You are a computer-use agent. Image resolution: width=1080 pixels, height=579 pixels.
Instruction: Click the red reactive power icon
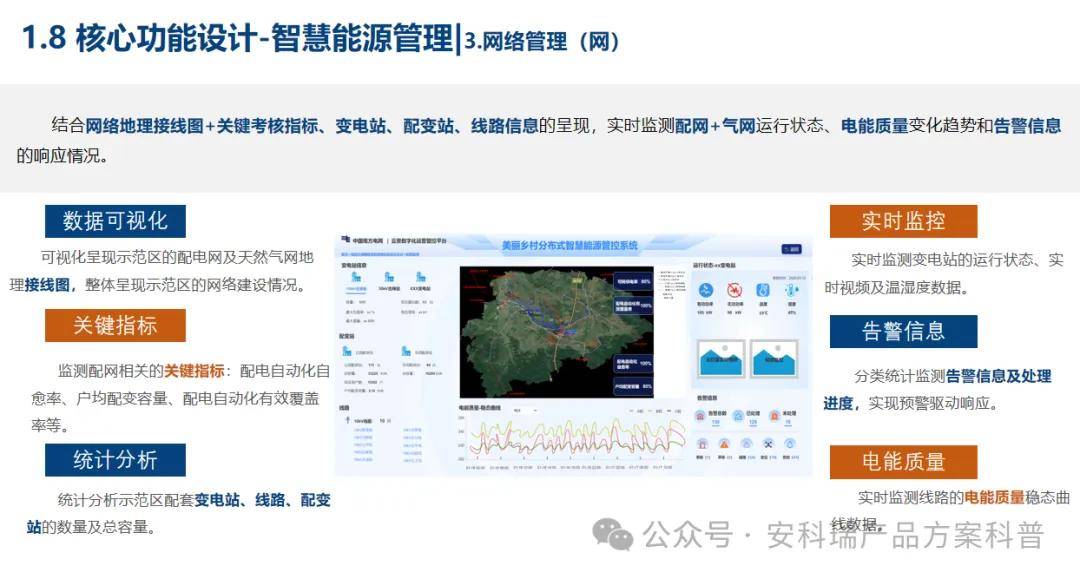[x=735, y=291]
